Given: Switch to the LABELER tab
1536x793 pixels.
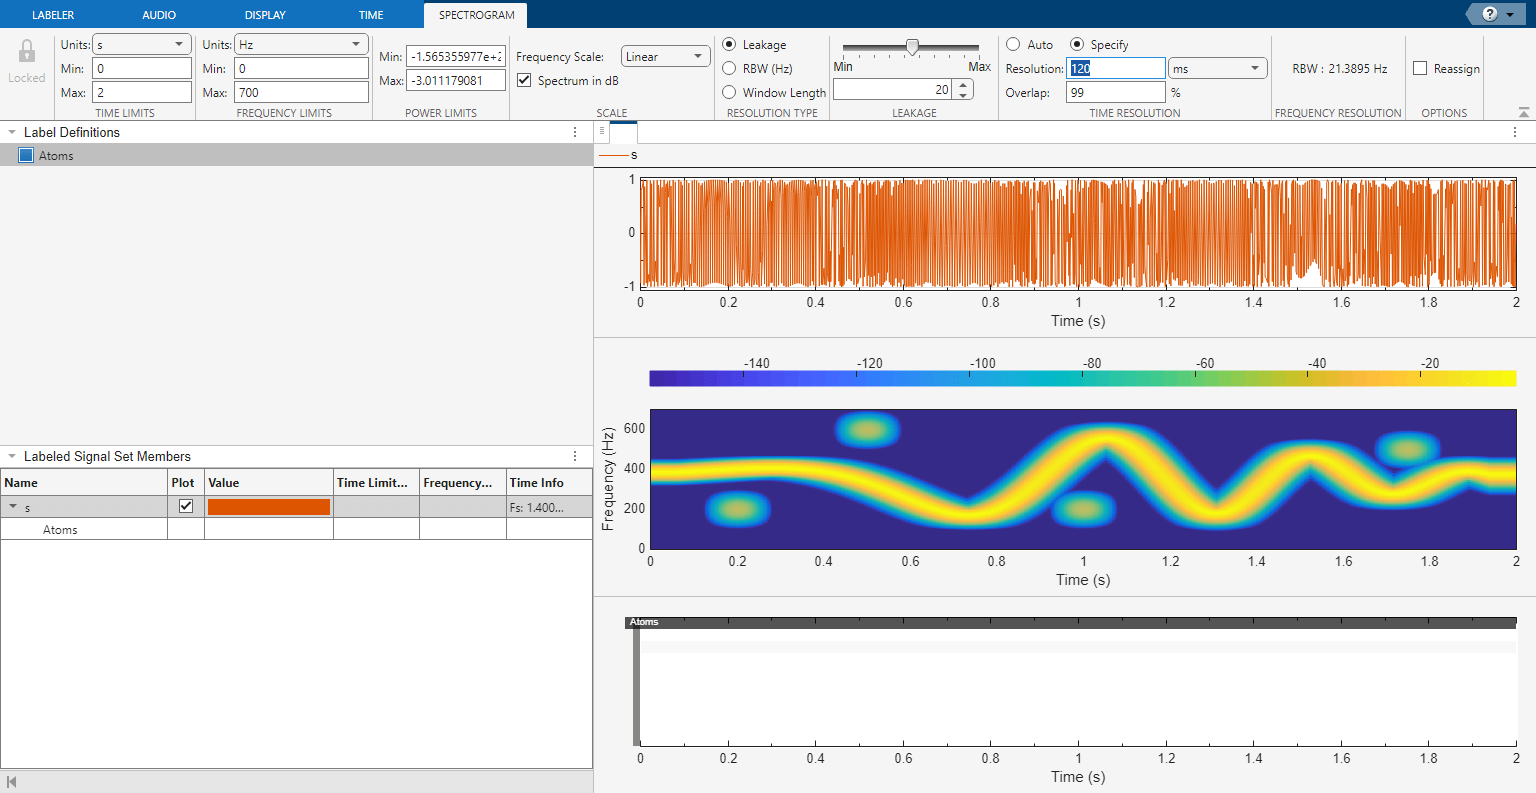Looking at the screenshot, I should [x=53, y=14].
